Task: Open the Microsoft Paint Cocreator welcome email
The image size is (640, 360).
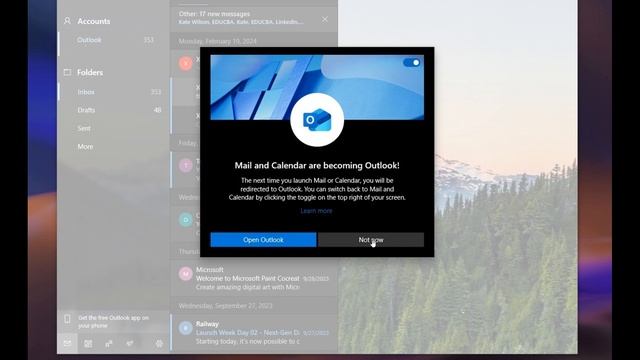Action: click(x=254, y=278)
